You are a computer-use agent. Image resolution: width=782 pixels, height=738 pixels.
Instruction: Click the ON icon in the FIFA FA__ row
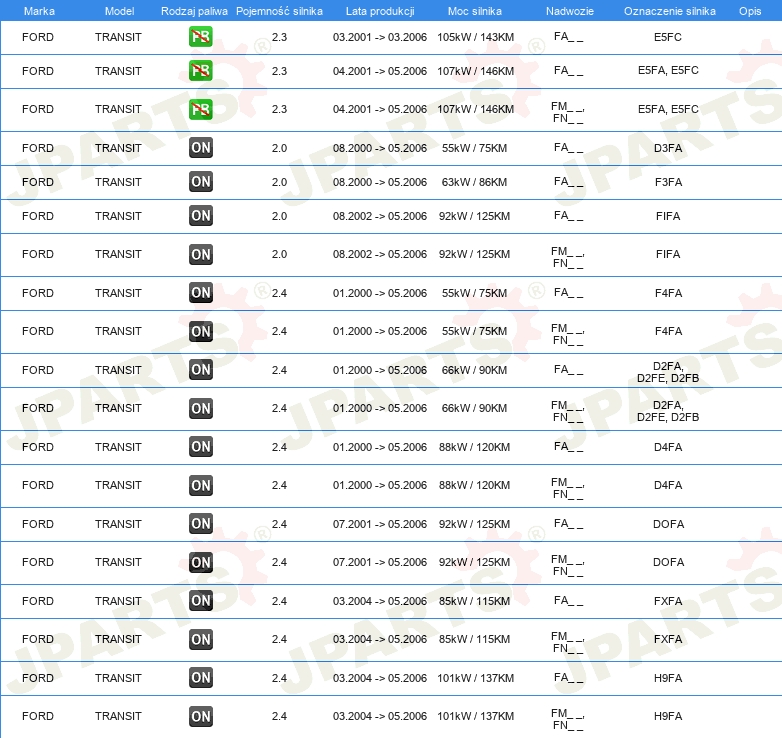tap(200, 215)
